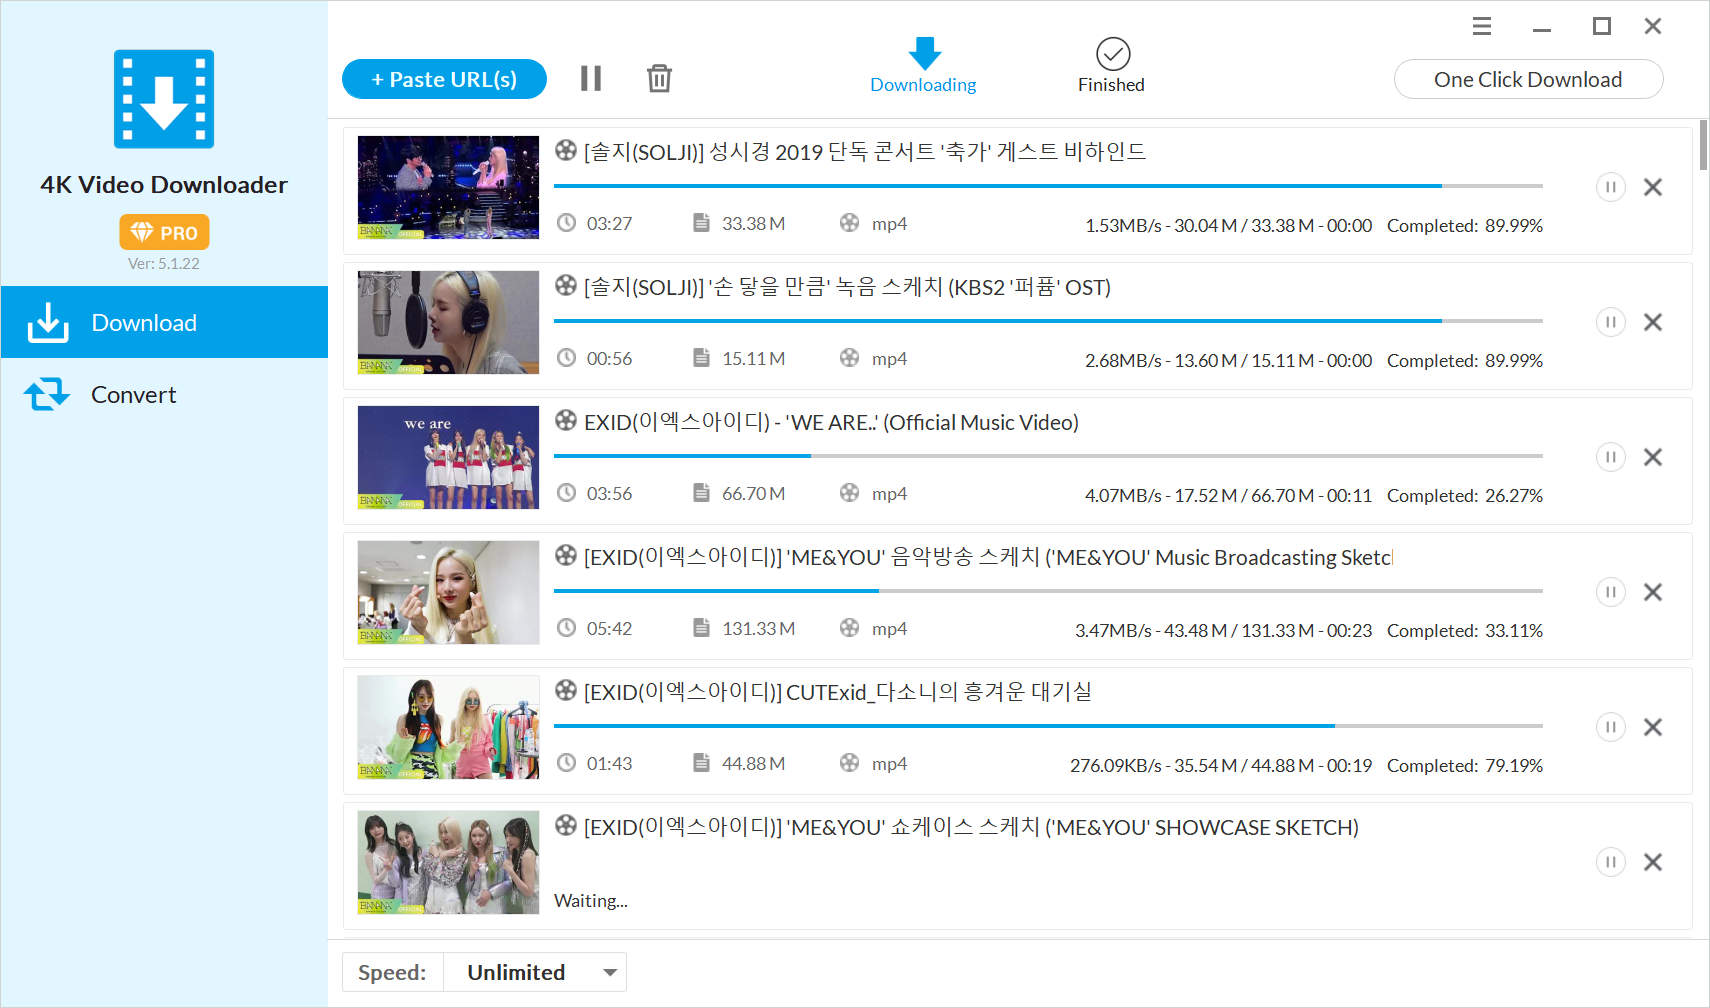Click the Downloading tab arrow icon

click(925, 52)
